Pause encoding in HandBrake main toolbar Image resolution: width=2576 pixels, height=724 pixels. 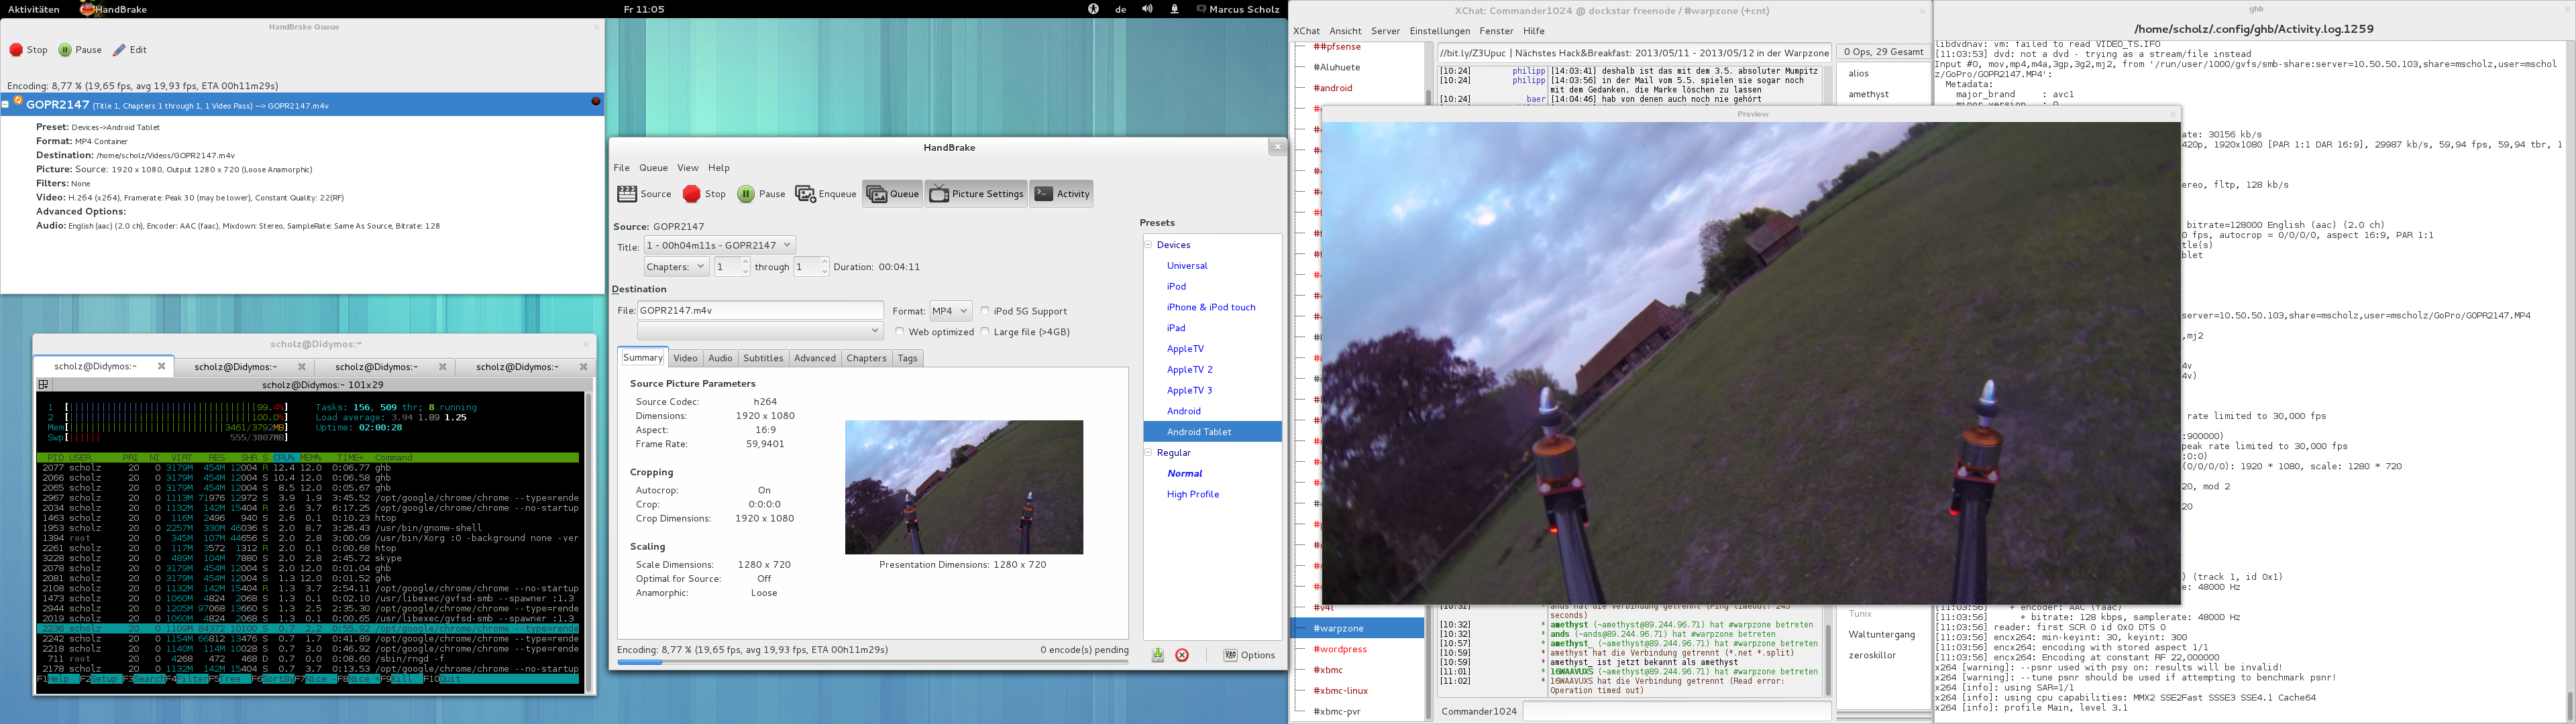click(x=761, y=194)
